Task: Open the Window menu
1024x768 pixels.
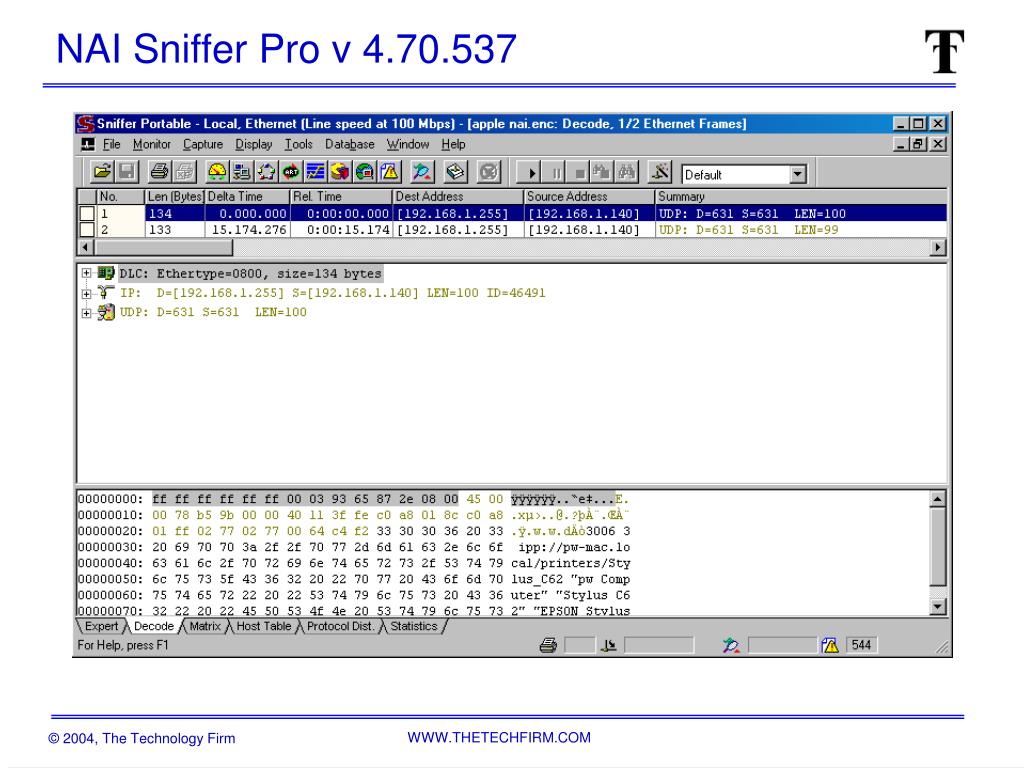Action: tap(408, 144)
